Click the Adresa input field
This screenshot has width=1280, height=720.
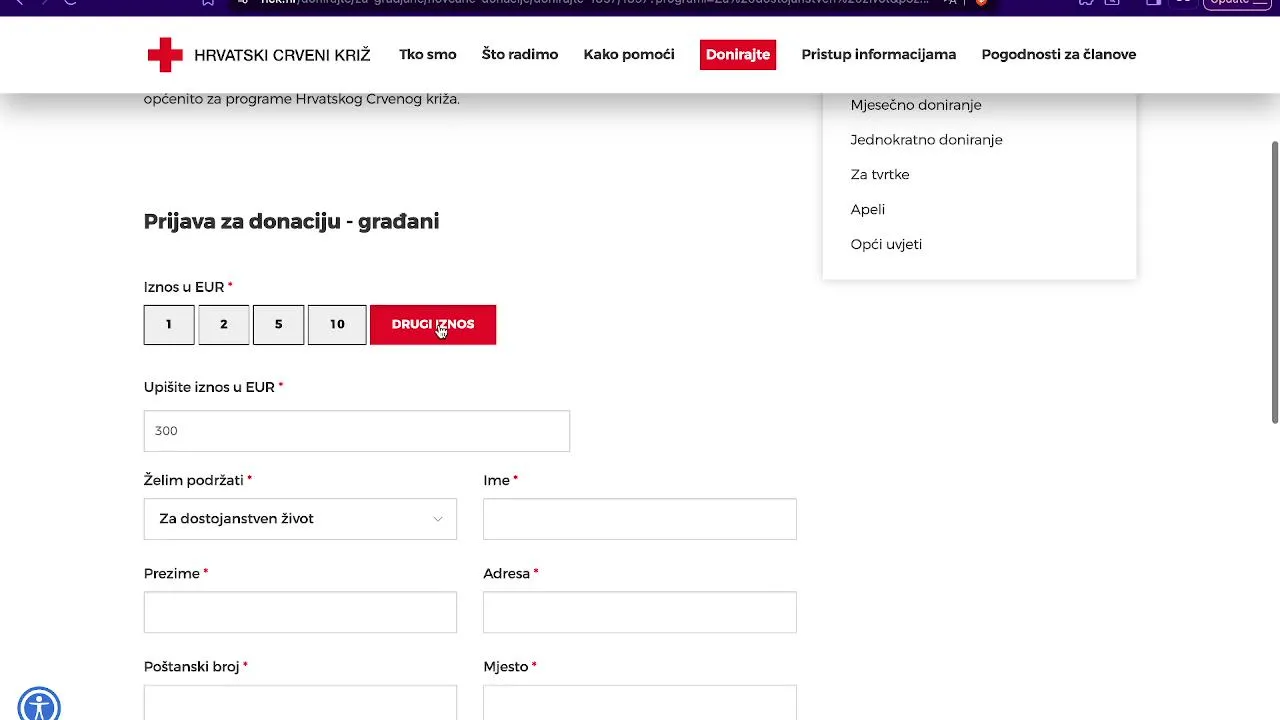click(x=640, y=612)
